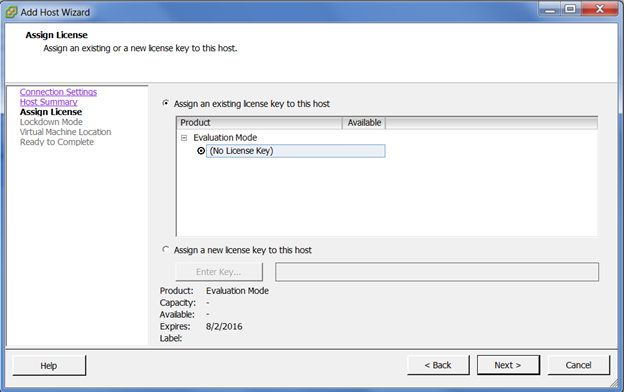Image resolution: width=624 pixels, height=392 pixels.
Task: Click the Lockdown Mode step label
Action: point(51,122)
